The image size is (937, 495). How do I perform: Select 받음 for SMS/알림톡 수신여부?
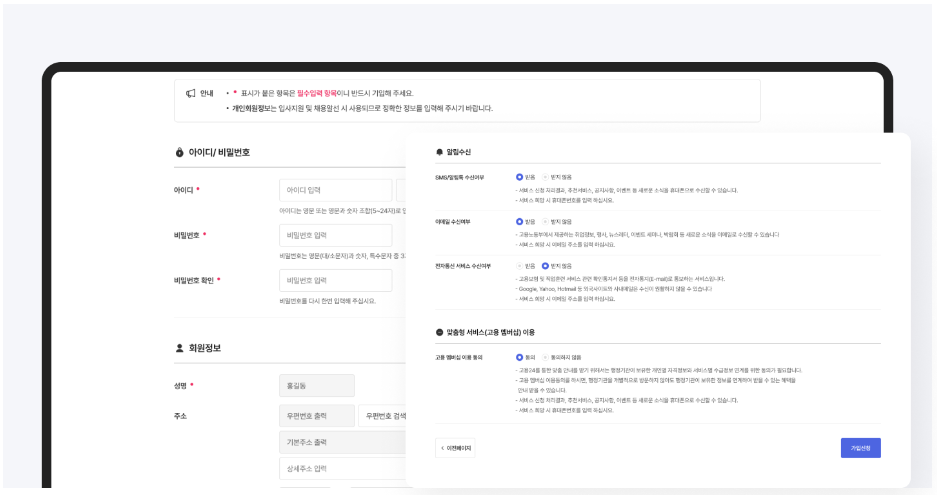519,178
